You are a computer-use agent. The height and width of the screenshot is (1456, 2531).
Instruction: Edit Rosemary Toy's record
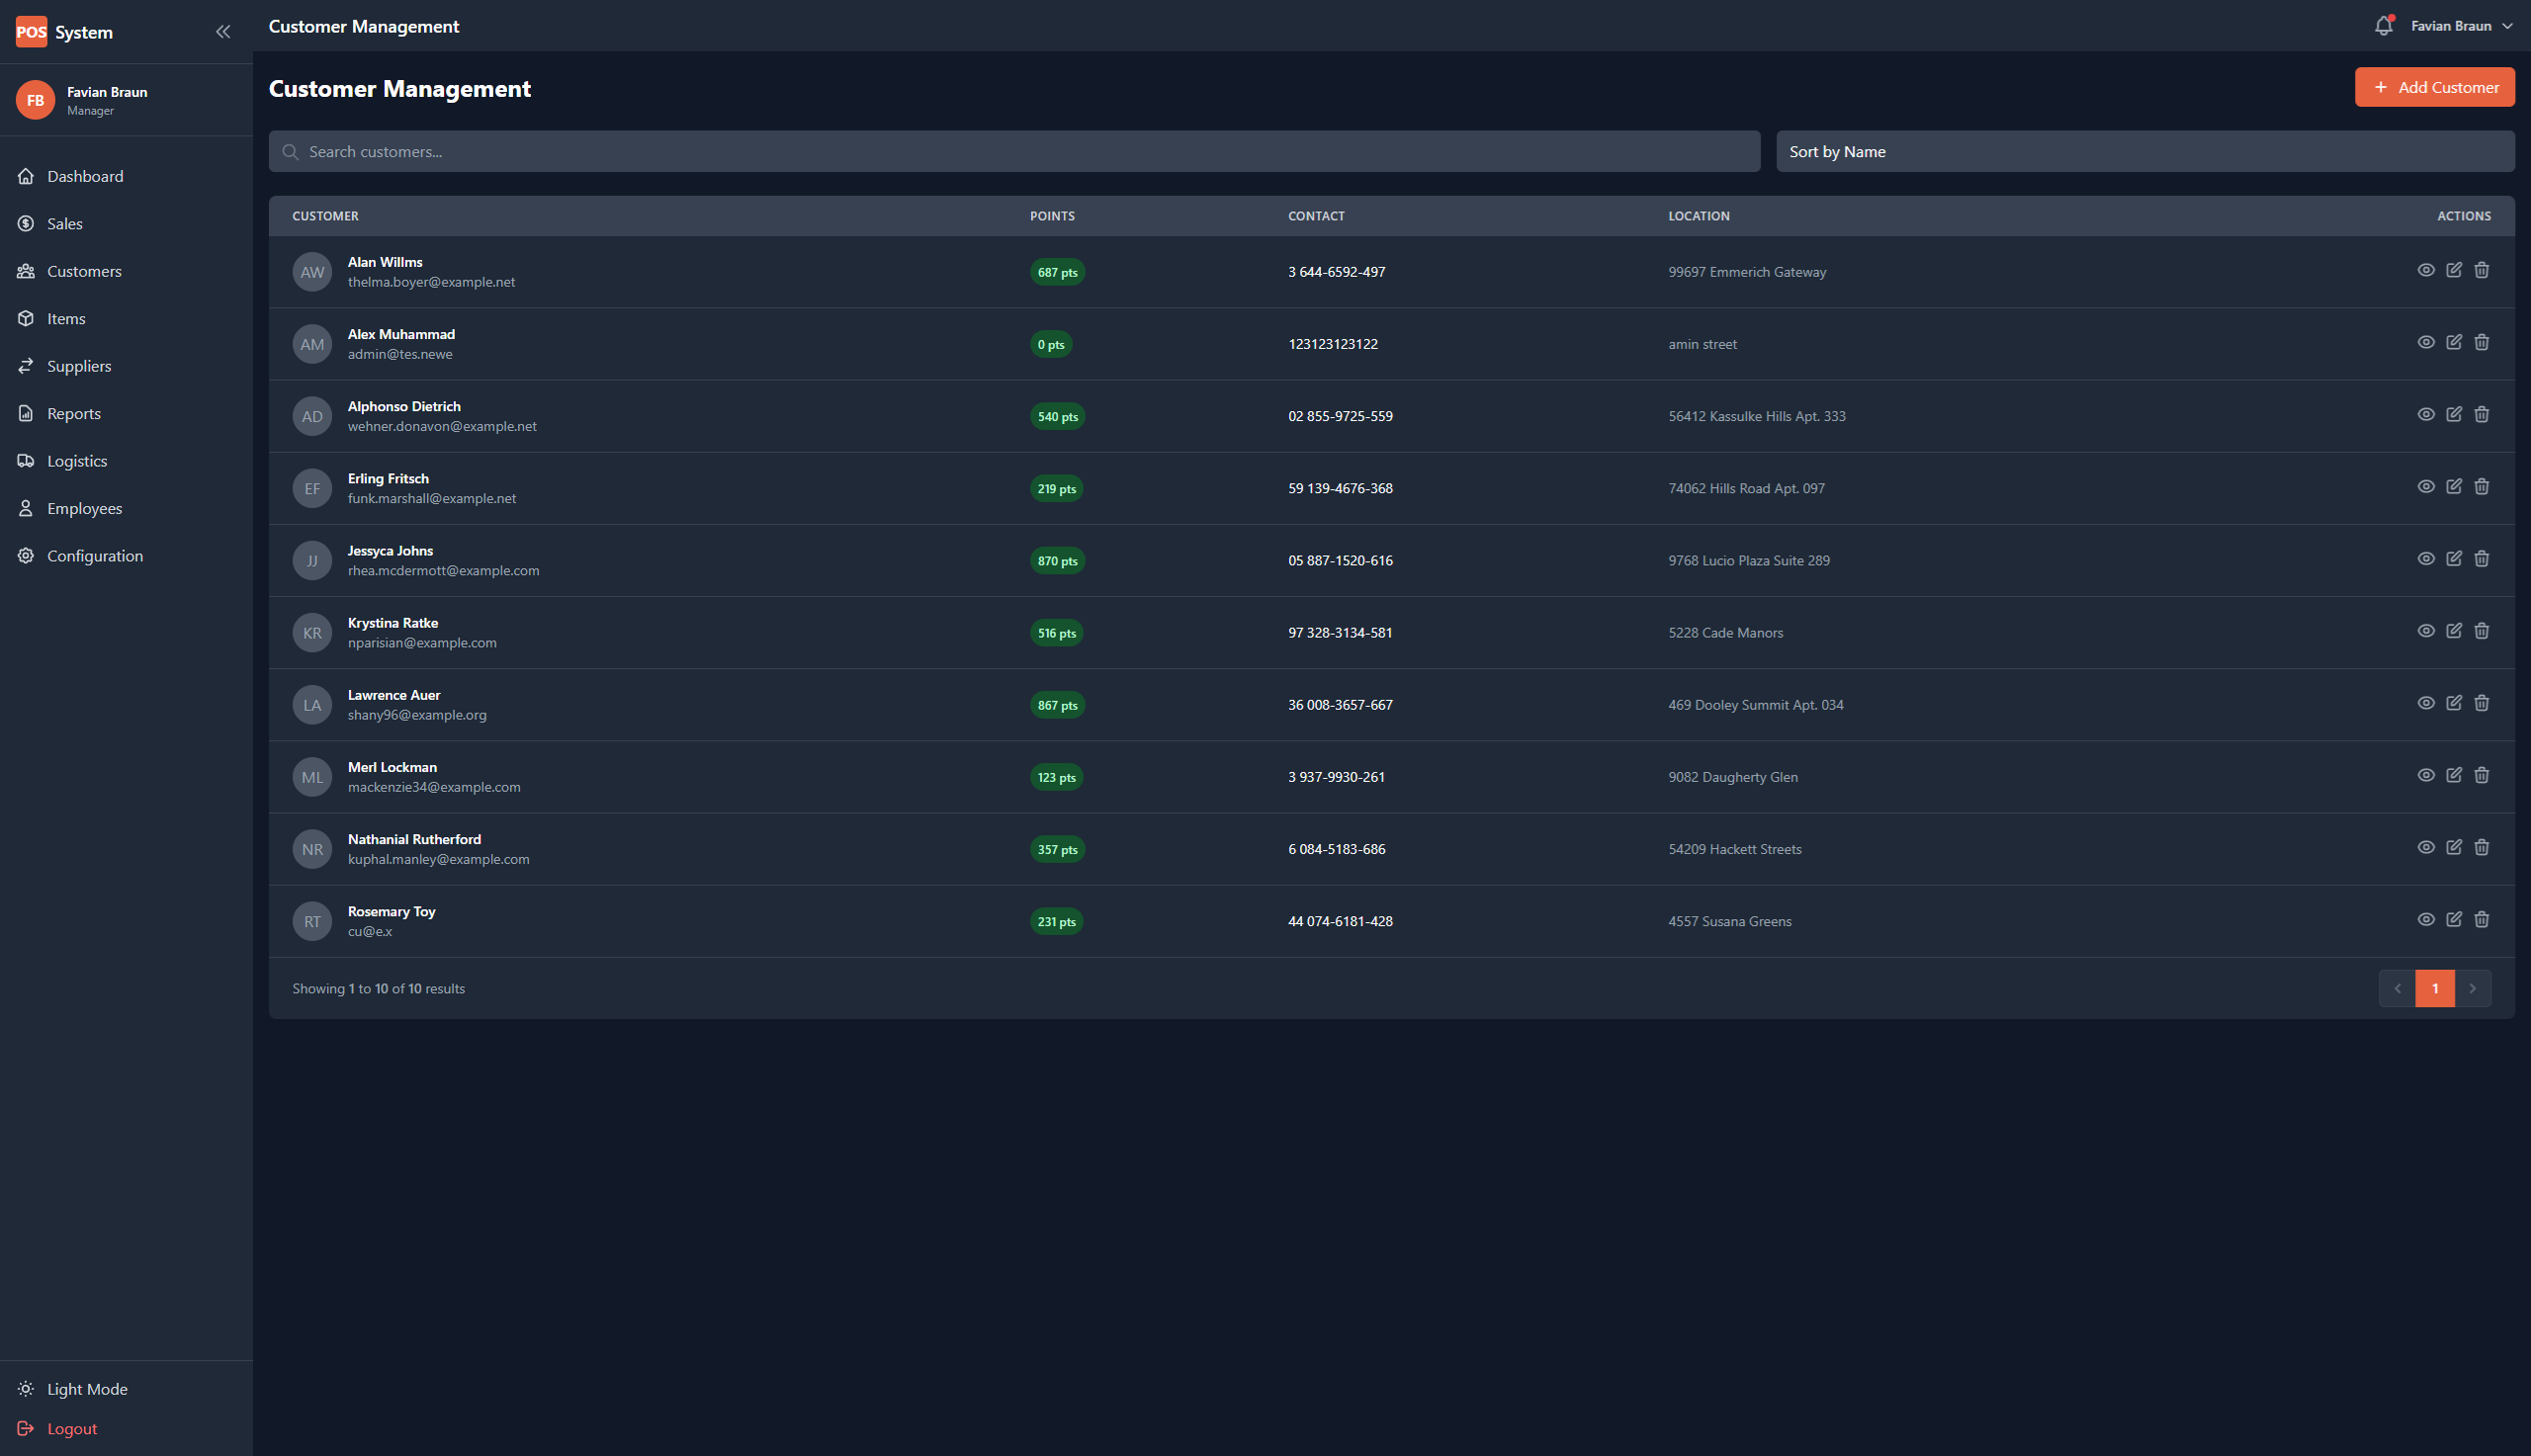point(2454,918)
